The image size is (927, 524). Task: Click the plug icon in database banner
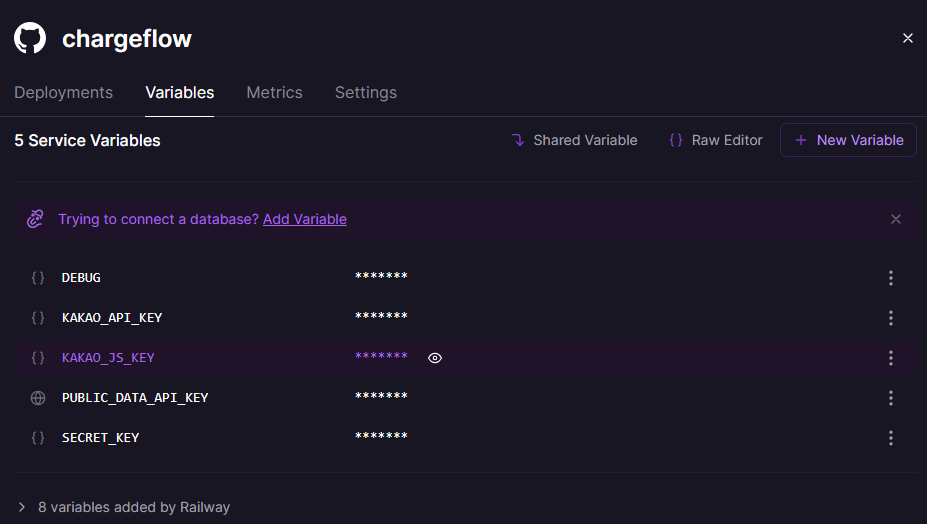(35, 219)
